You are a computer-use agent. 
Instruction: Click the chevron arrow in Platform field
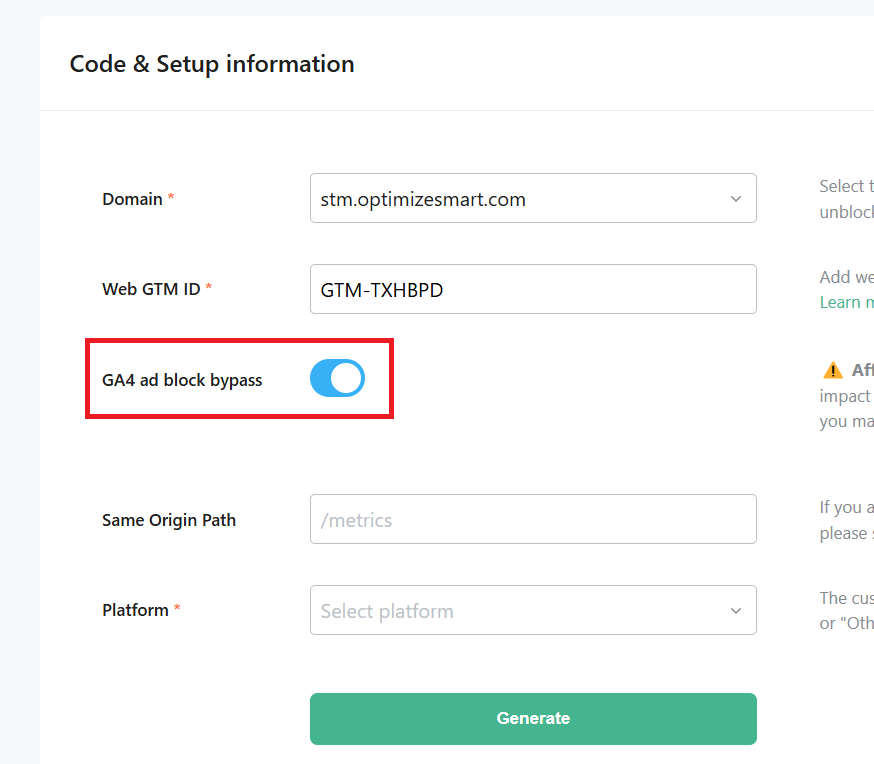(736, 611)
